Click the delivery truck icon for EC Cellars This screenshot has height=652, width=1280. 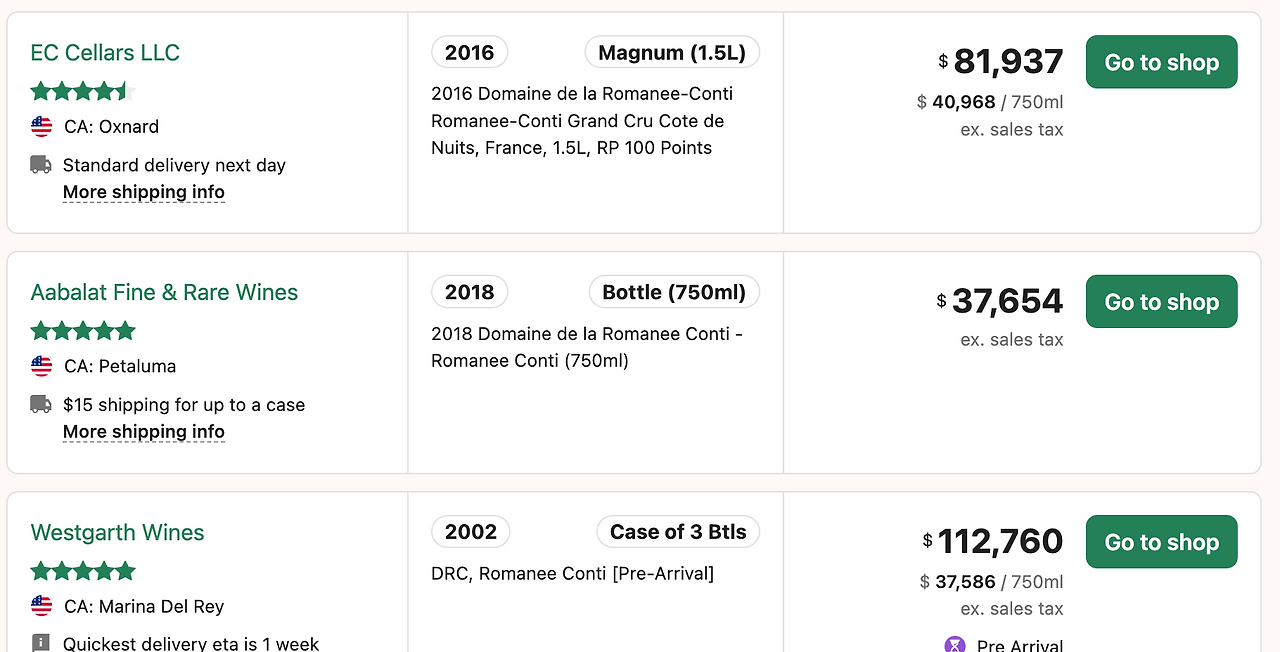click(x=41, y=165)
